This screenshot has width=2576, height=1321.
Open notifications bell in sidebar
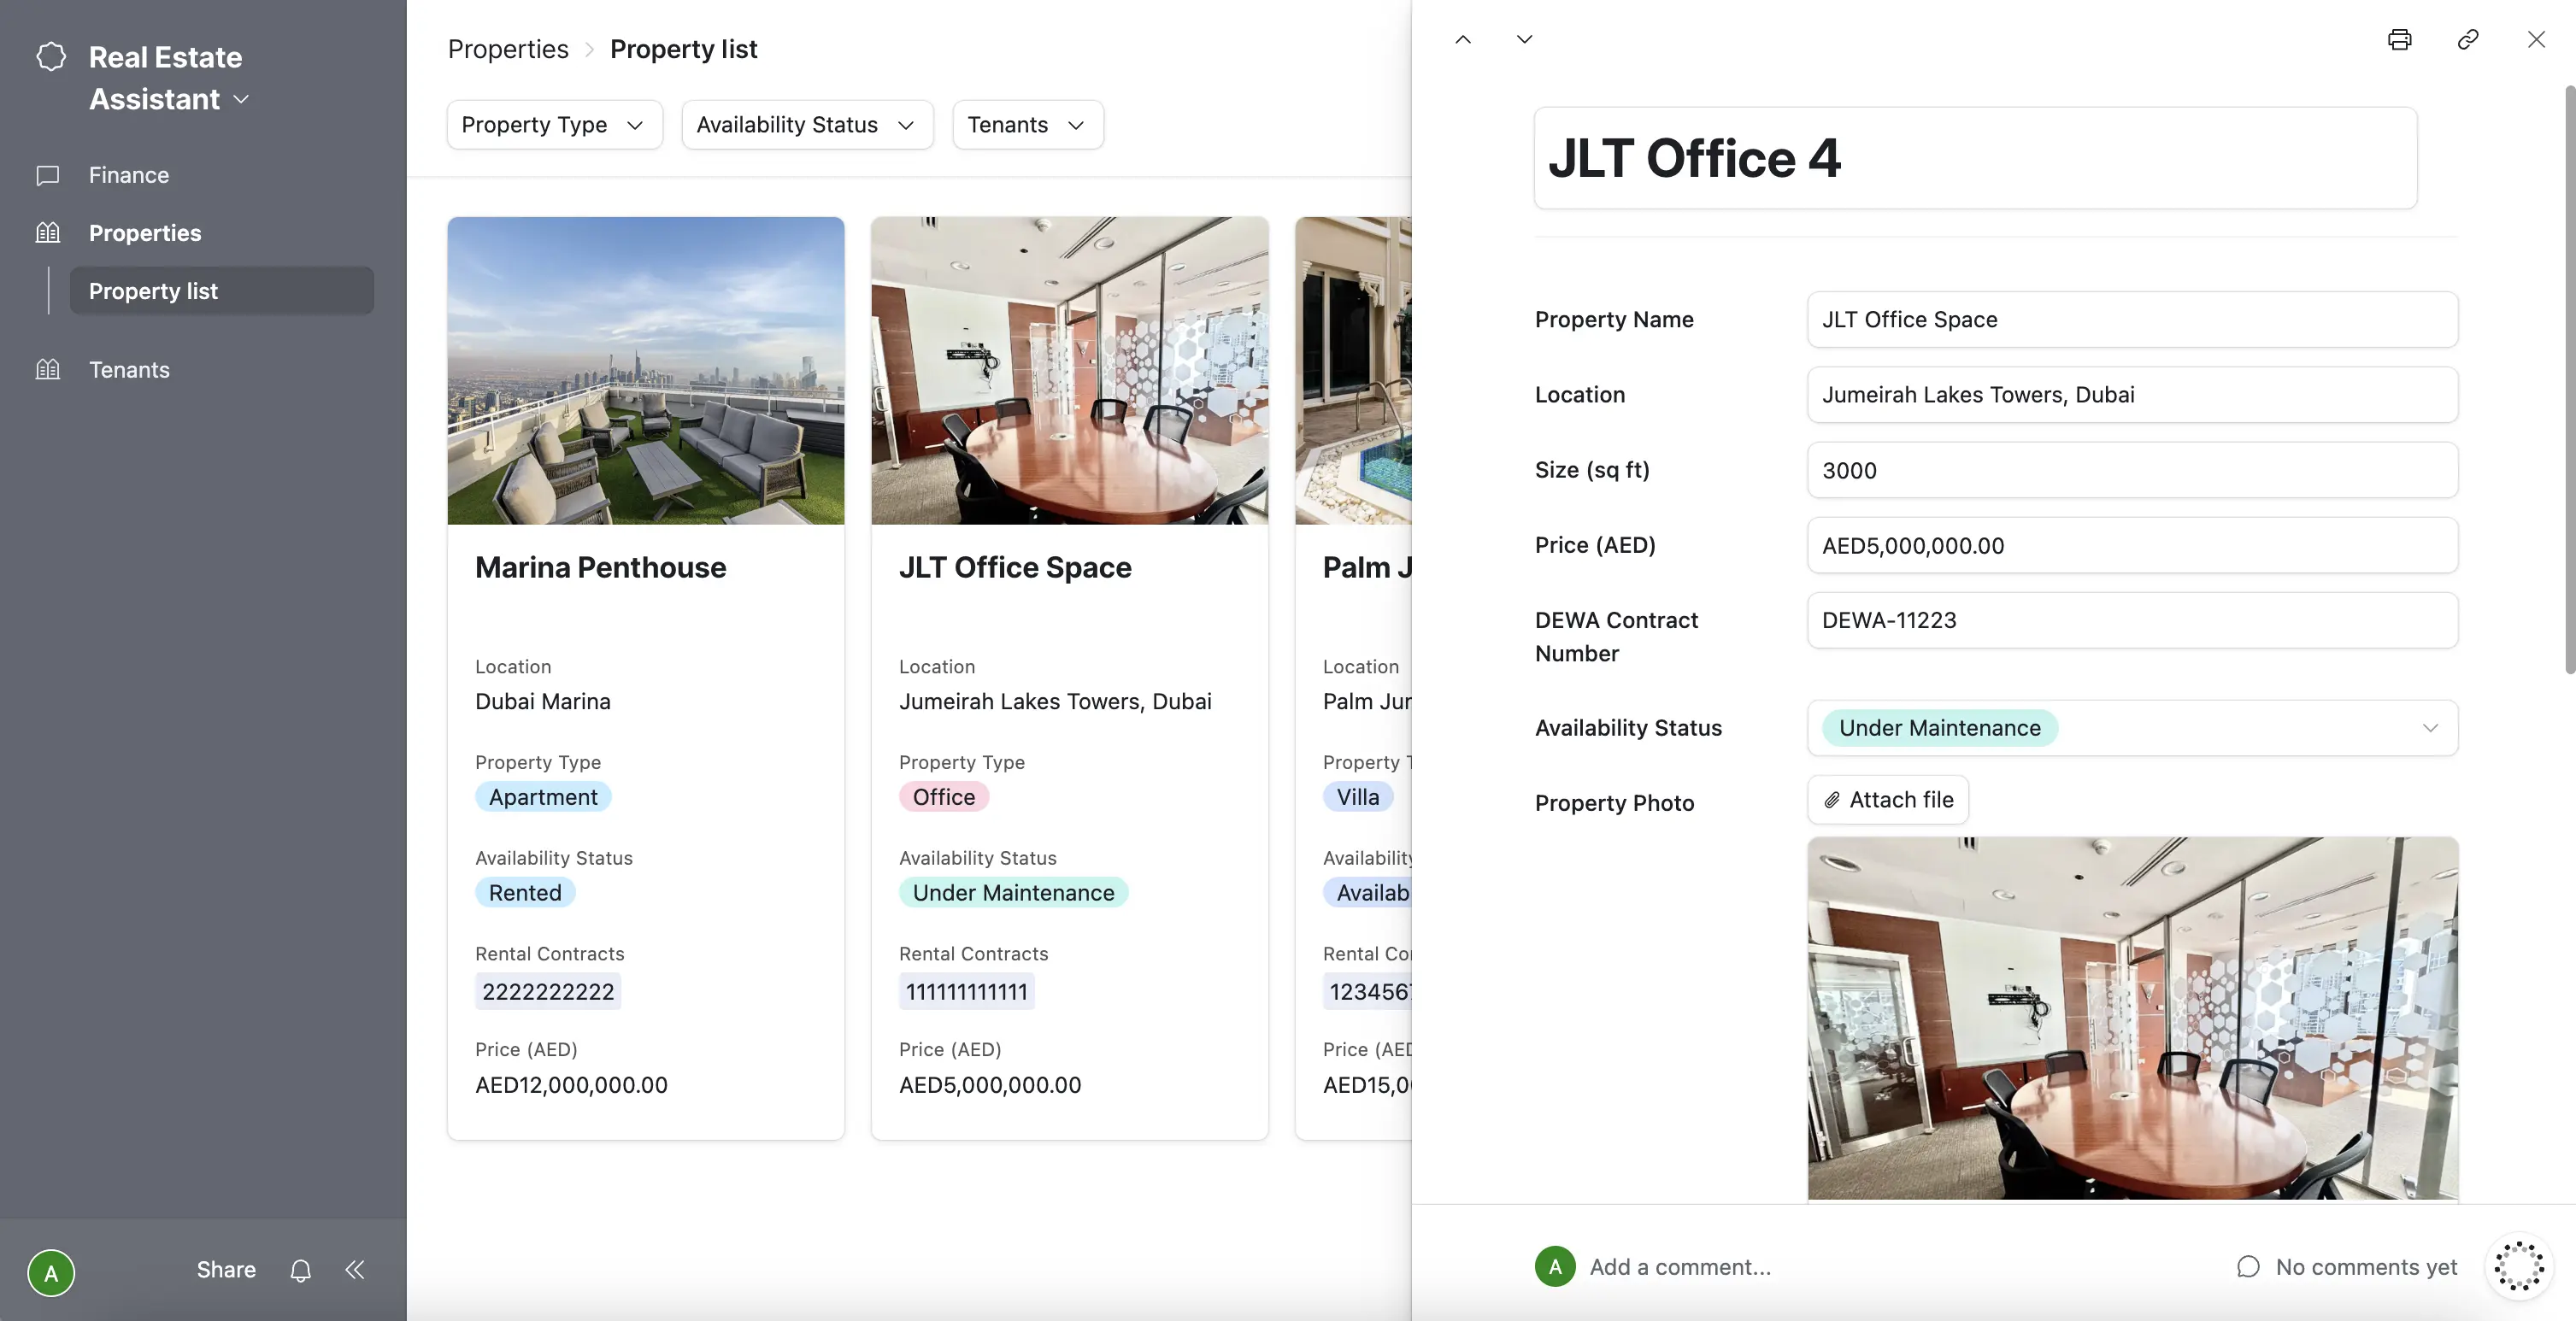300,1270
